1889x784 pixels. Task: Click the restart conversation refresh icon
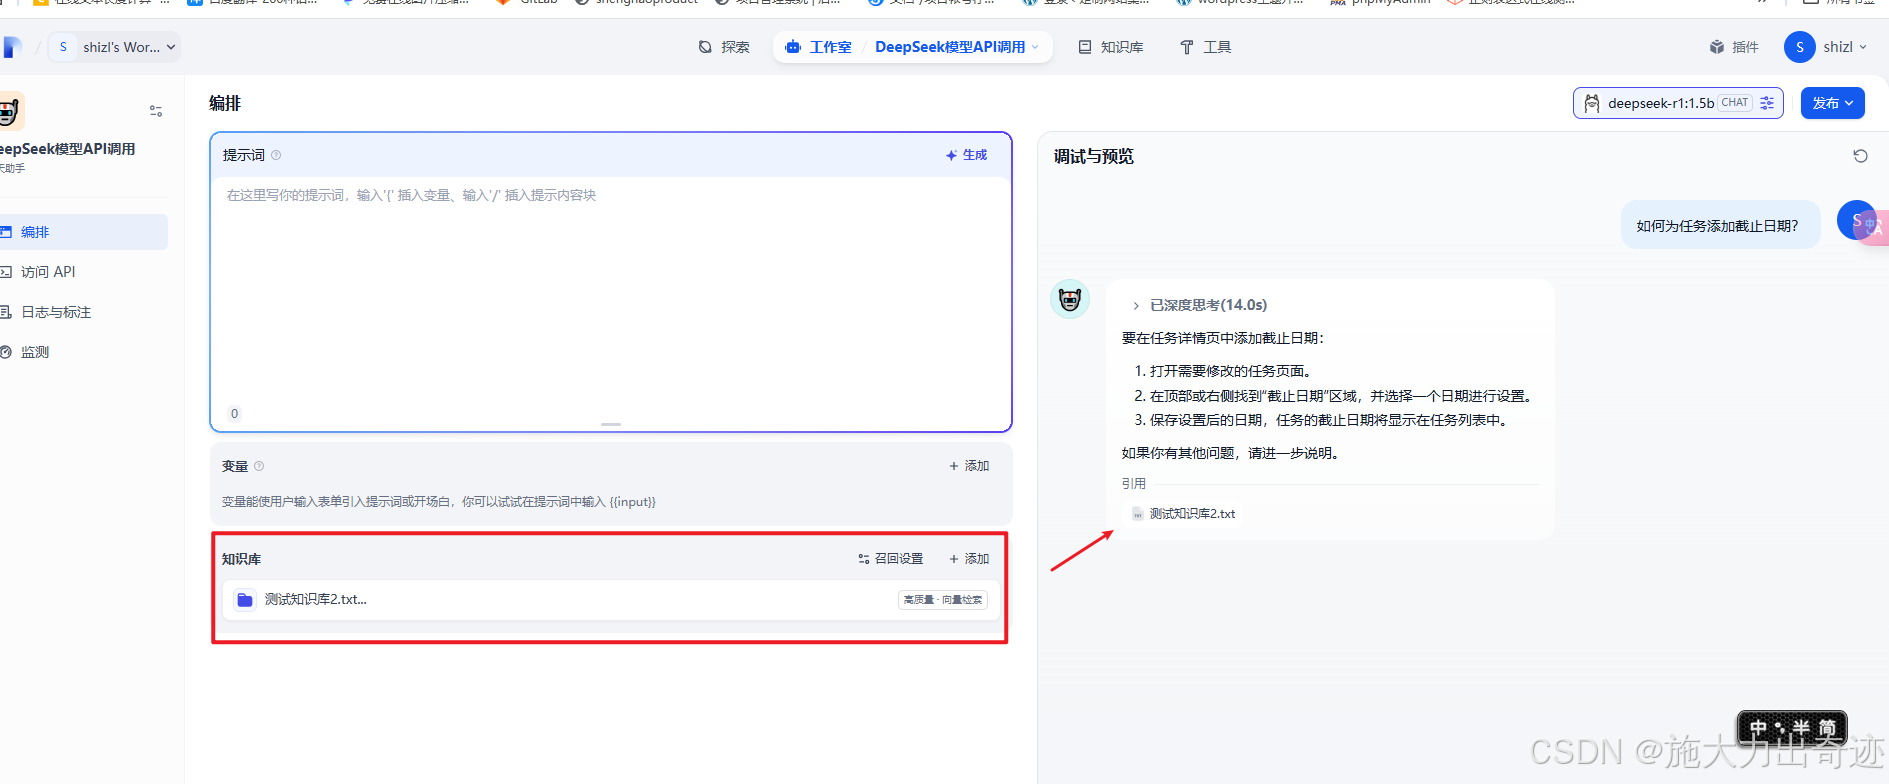point(1860,156)
